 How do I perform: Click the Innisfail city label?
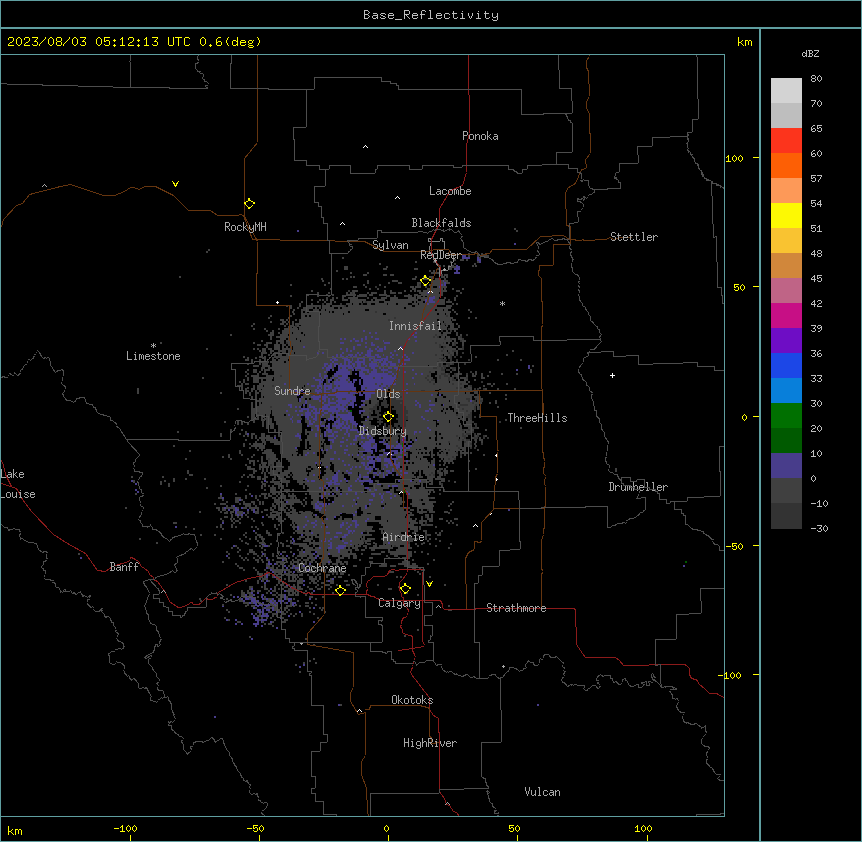[415, 326]
